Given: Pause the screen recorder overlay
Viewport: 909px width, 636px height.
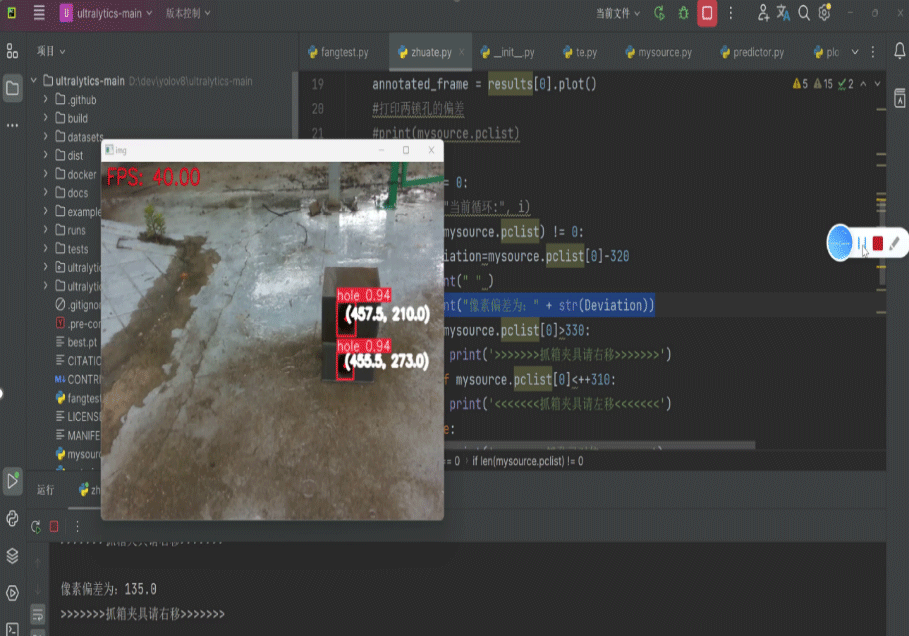Looking at the screenshot, I should point(861,243).
